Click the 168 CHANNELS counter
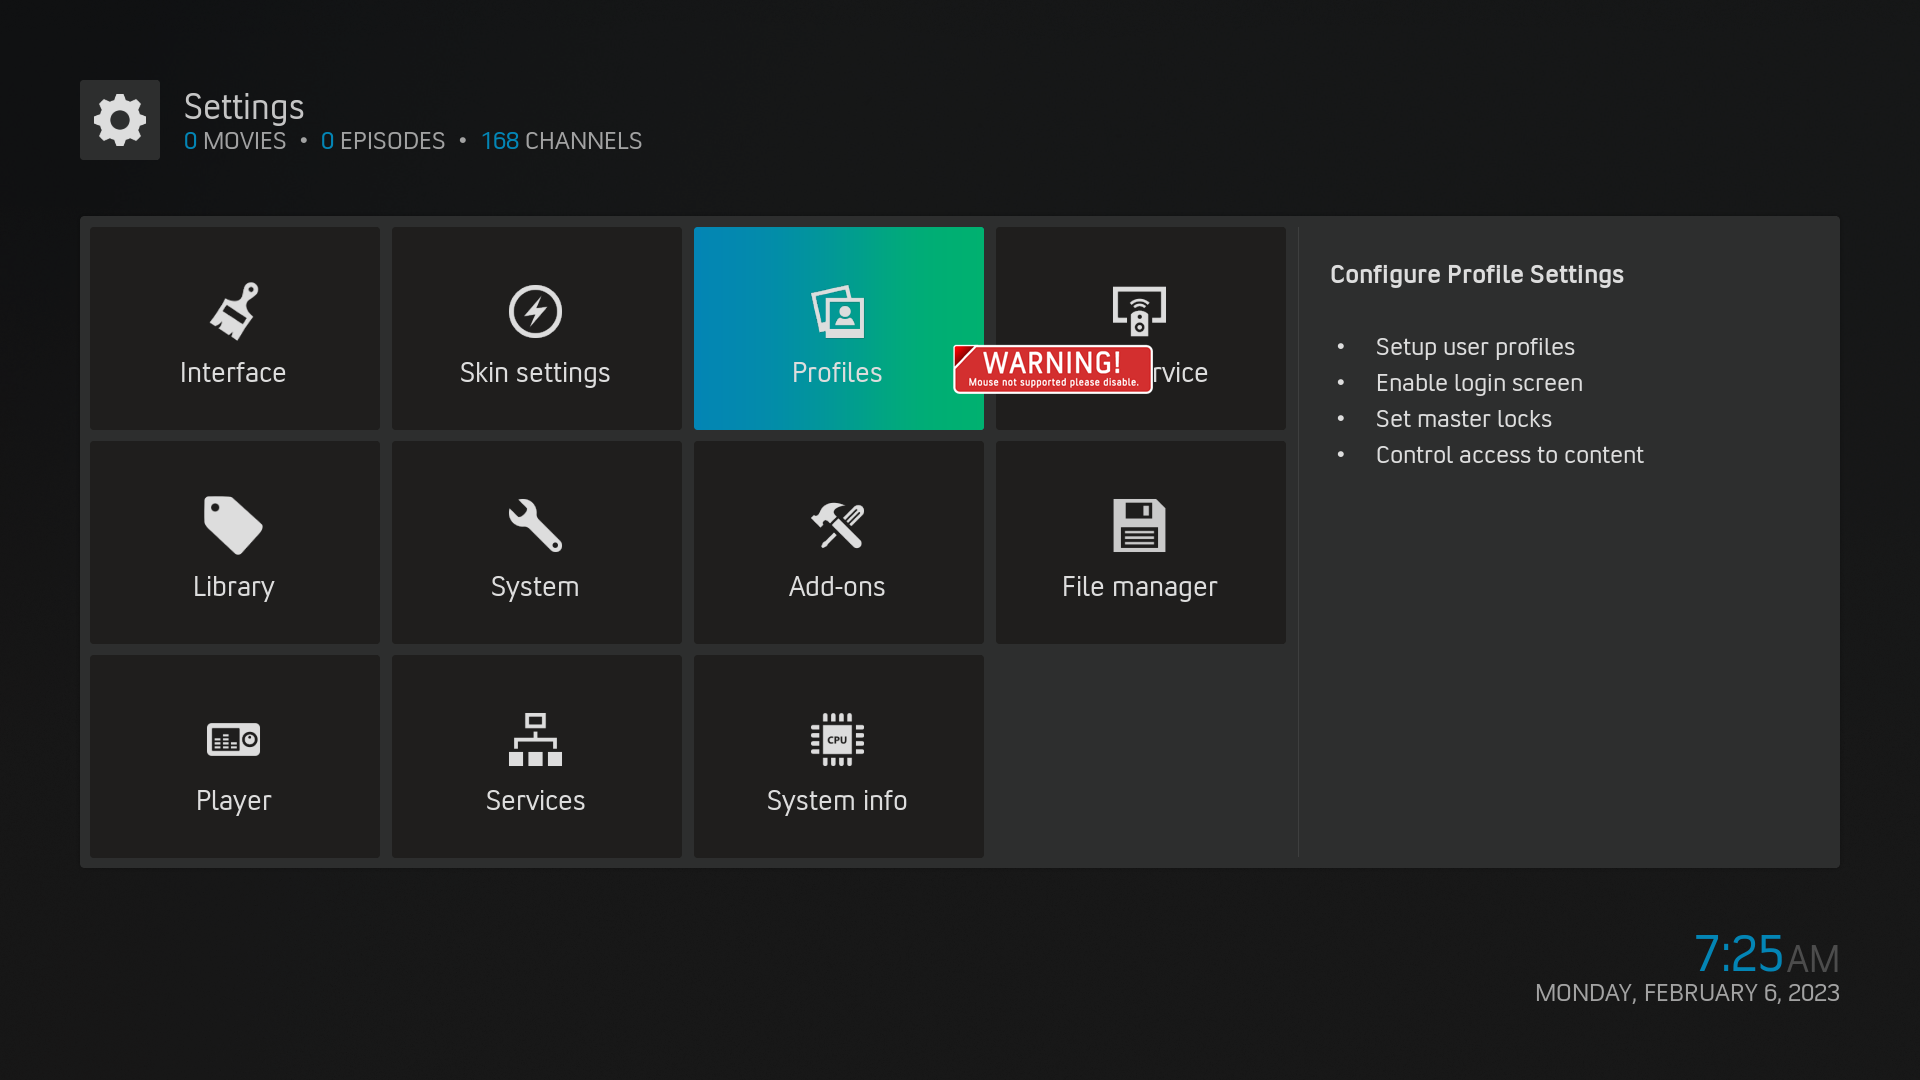 coord(562,141)
